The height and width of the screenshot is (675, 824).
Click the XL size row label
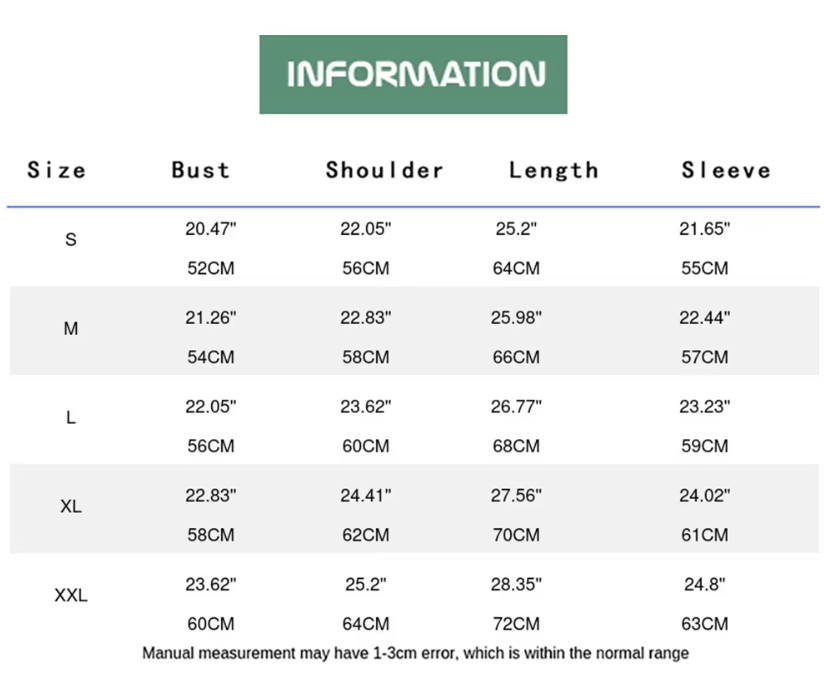tap(70, 507)
